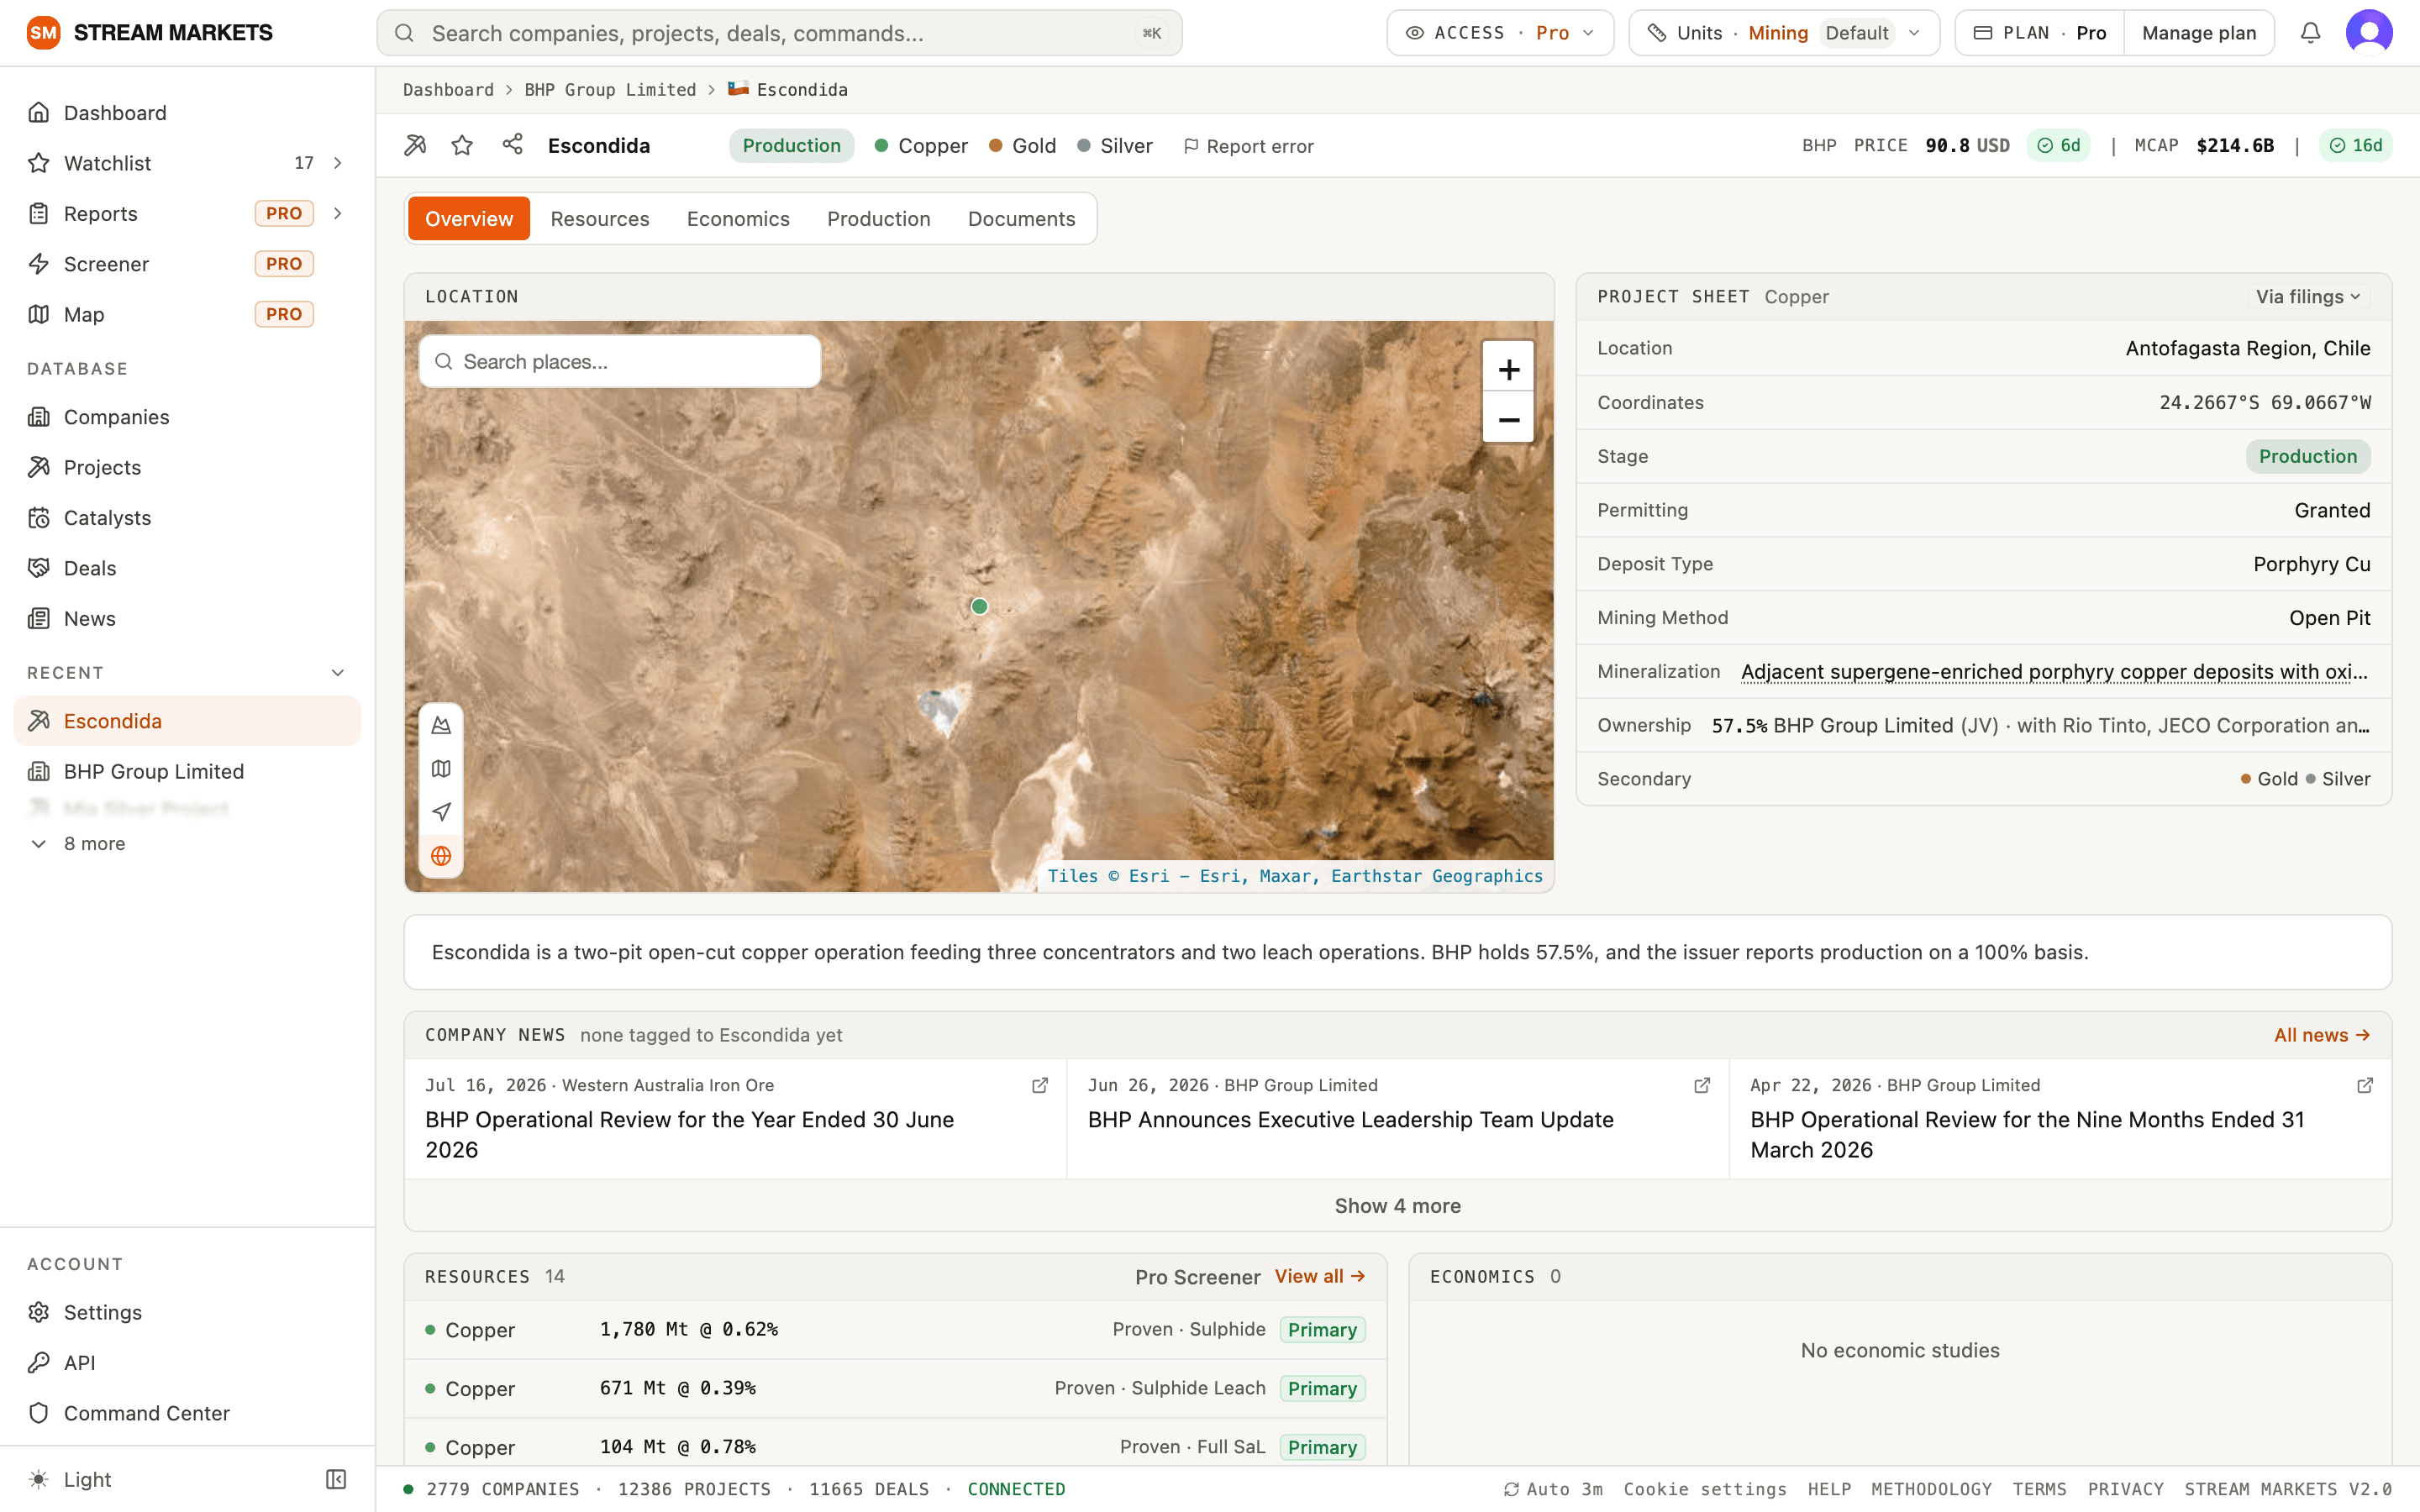2420x1512 pixels.
Task: Open METHODOLOGY footer link
Action: click(1931, 1489)
